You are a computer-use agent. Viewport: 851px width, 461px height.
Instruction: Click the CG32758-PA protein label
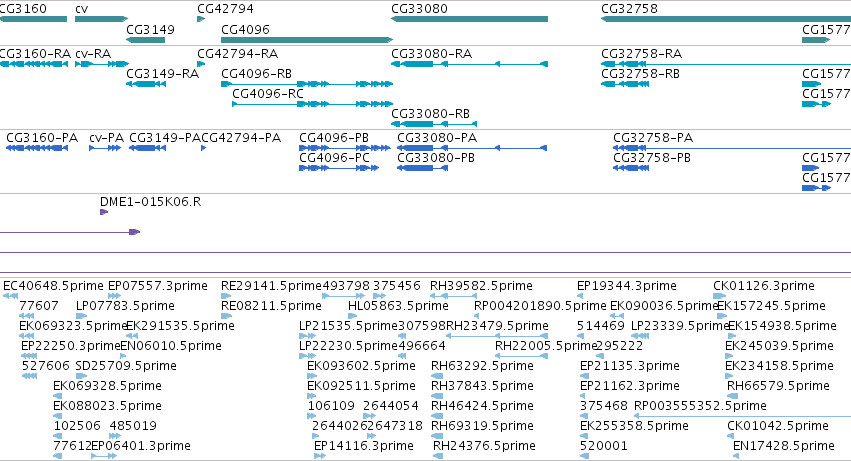(653, 138)
